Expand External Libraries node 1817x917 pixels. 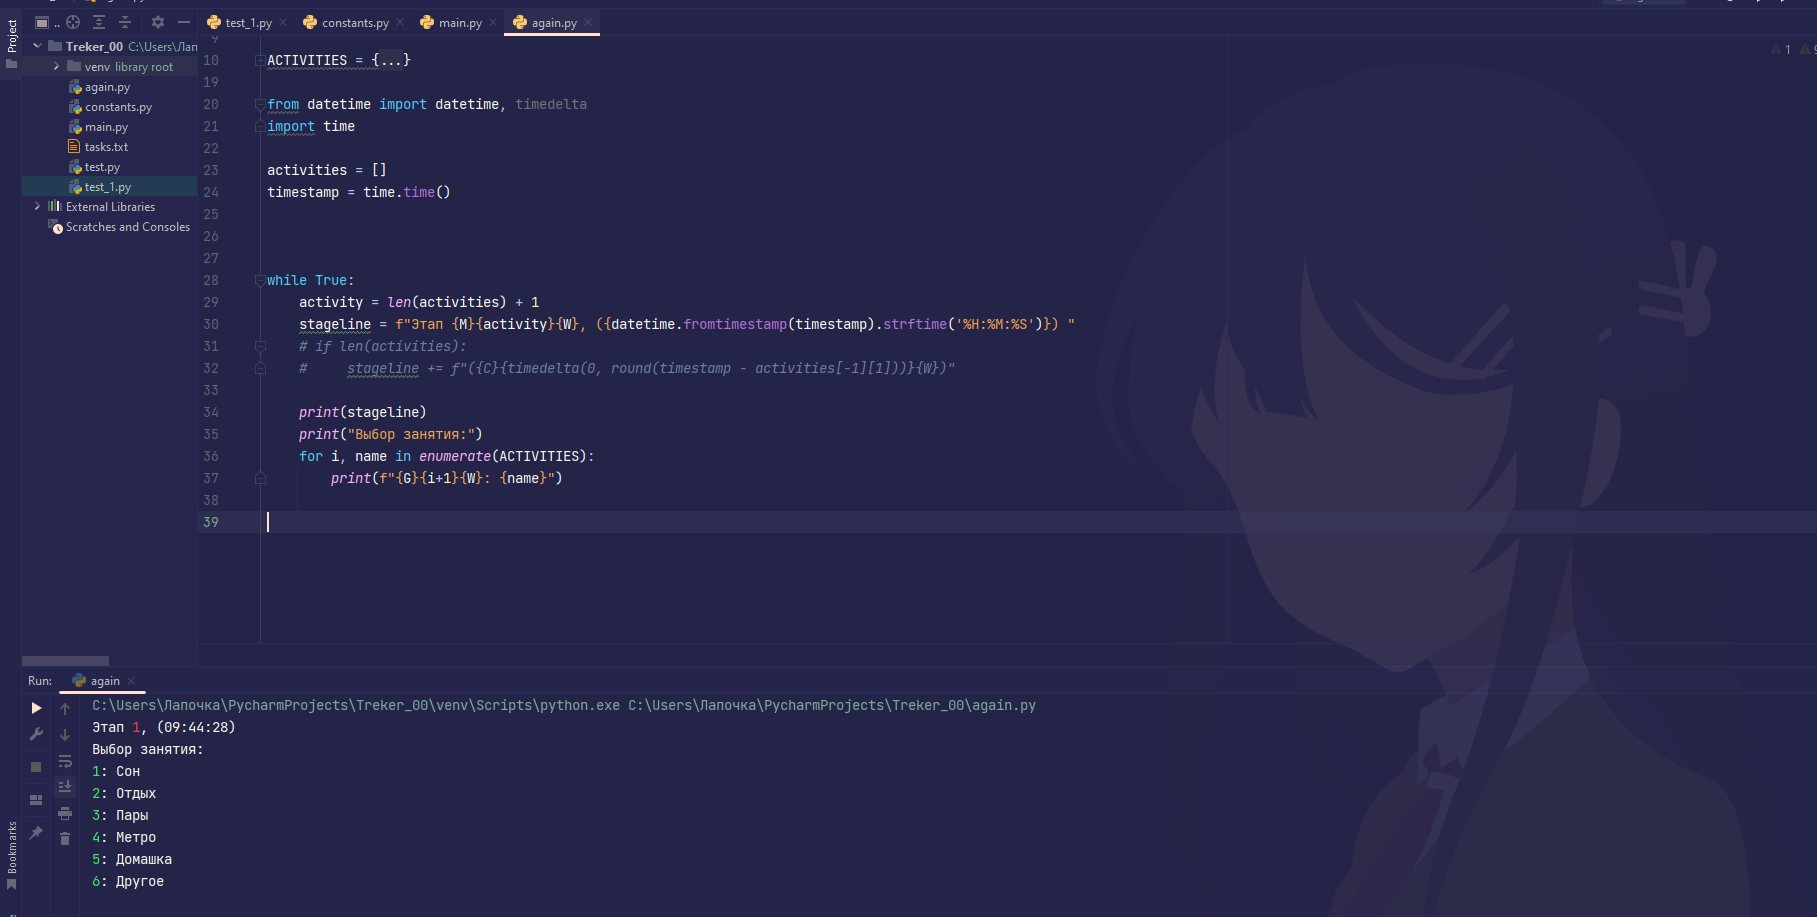click(x=37, y=207)
